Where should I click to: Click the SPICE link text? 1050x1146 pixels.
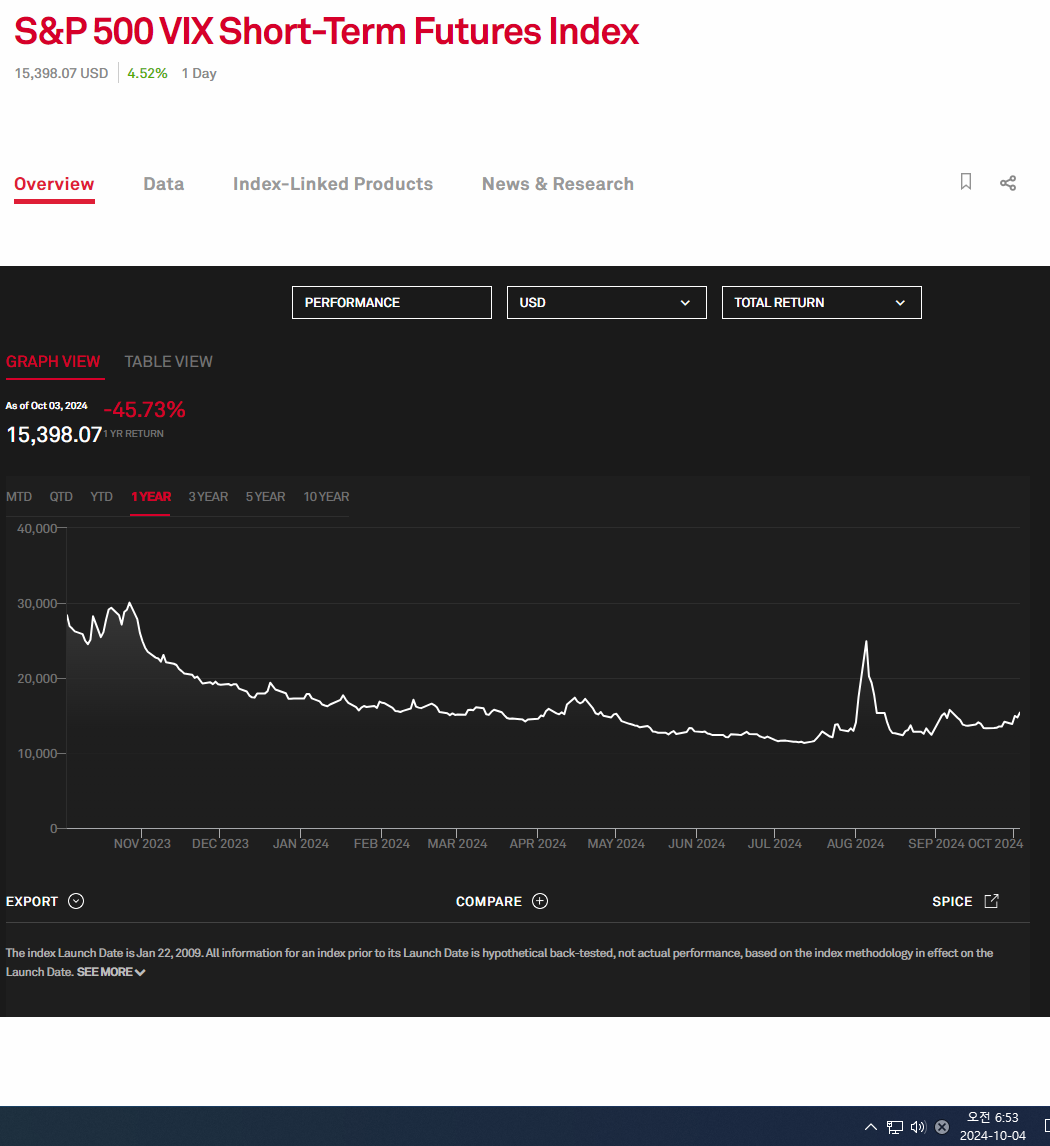click(952, 901)
